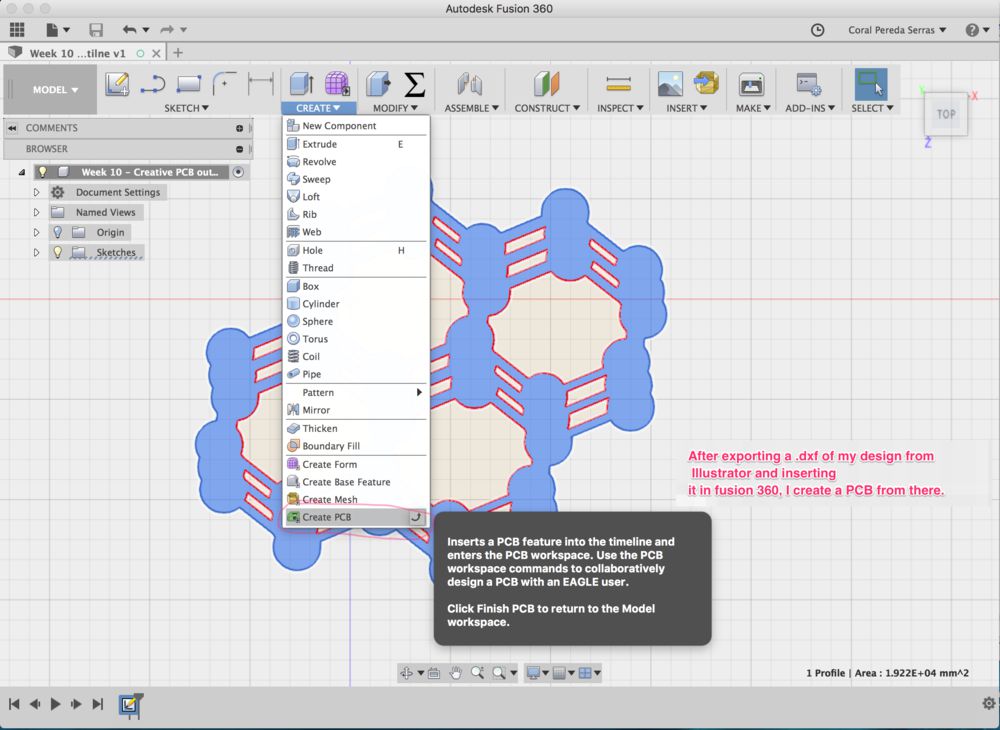This screenshot has height=730, width=1000.
Task: Click the Scripts and Add-Ins icon
Action: (809, 84)
